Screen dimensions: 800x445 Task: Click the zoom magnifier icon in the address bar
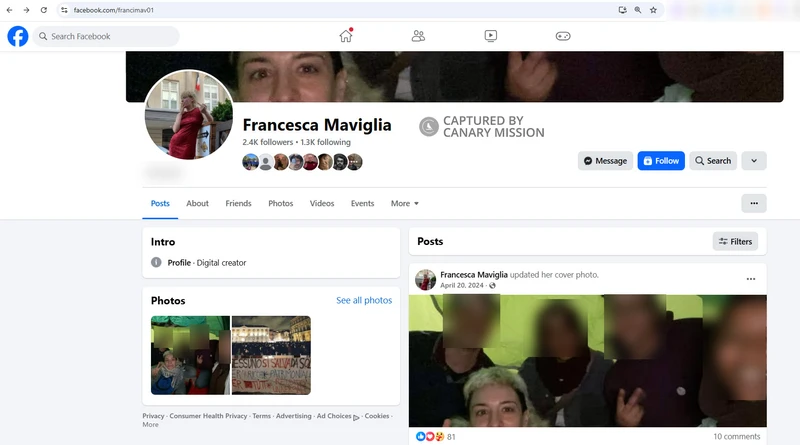point(638,10)
